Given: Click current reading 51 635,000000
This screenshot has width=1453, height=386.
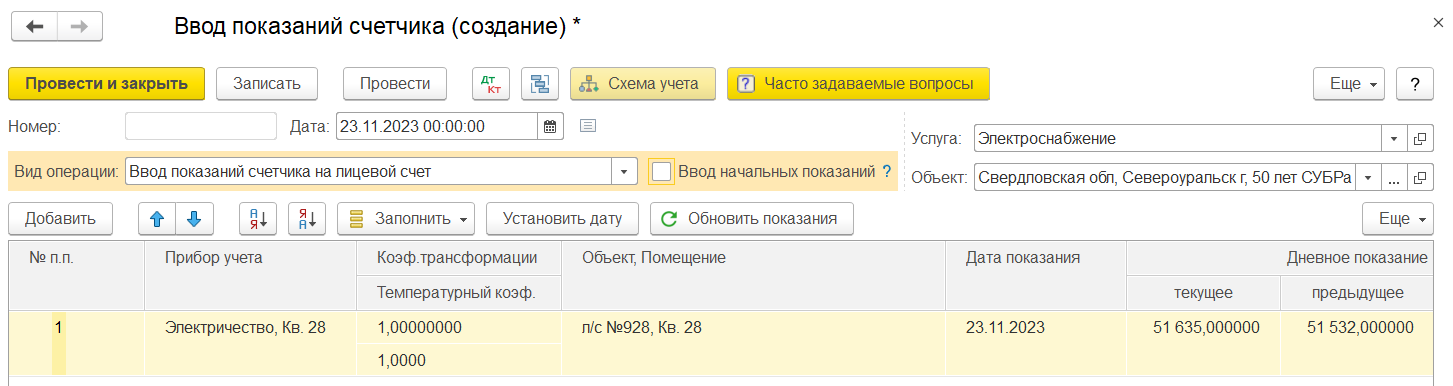Looking at the screenshot, I should coord(1204,327).
